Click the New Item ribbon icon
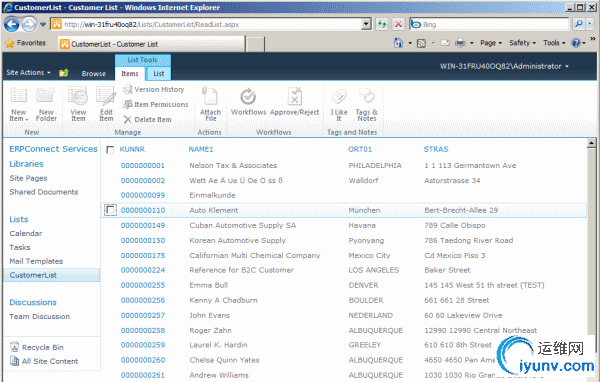Image resolution: width=600 pixels, height=382 pixels. [18, 104]
